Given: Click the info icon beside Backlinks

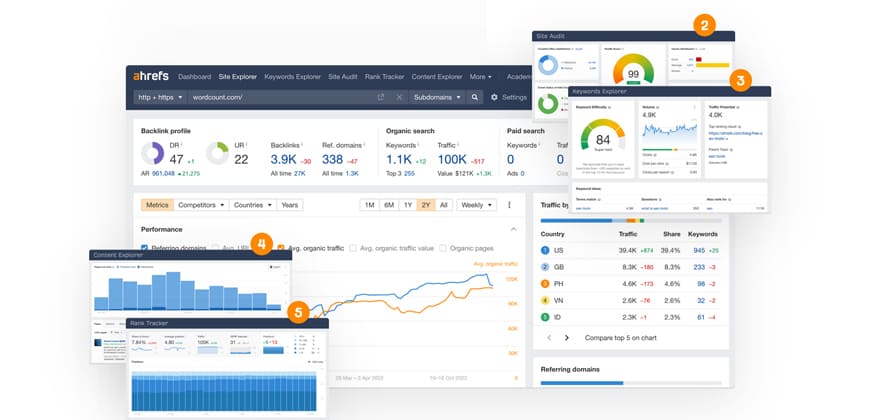Looking at the screenshot, I should [x=302, y=145].
